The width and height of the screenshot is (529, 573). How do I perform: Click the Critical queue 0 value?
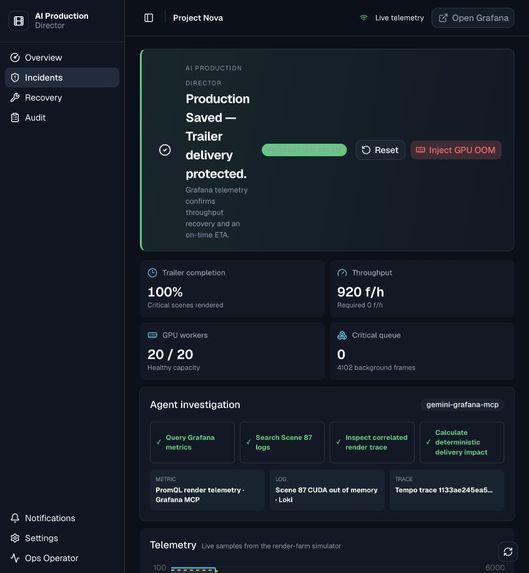[x=341, y=354]
